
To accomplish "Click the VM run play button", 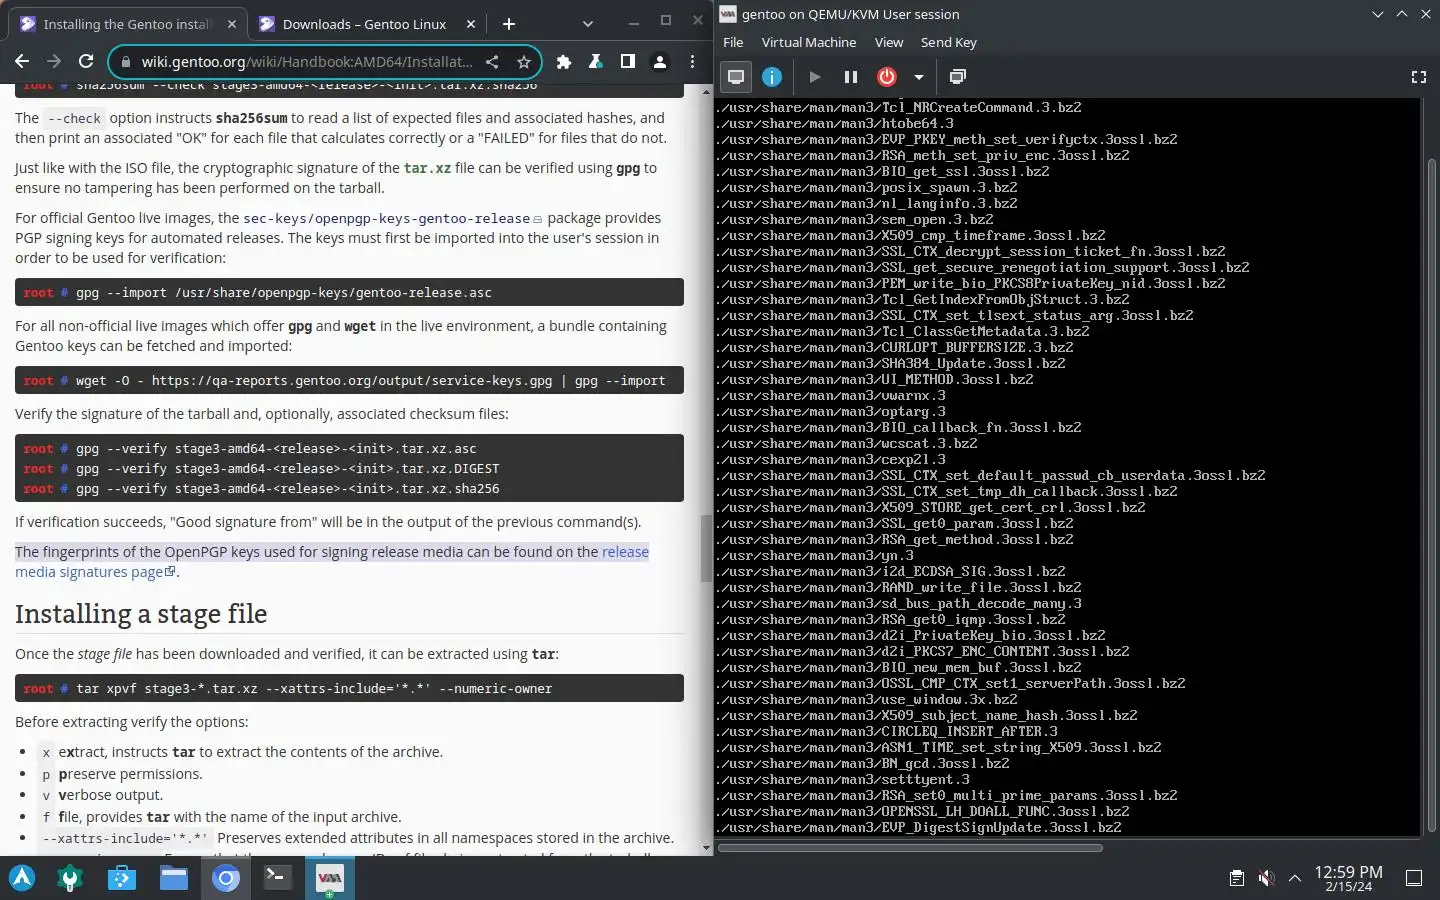I will (x=814, y=77).
